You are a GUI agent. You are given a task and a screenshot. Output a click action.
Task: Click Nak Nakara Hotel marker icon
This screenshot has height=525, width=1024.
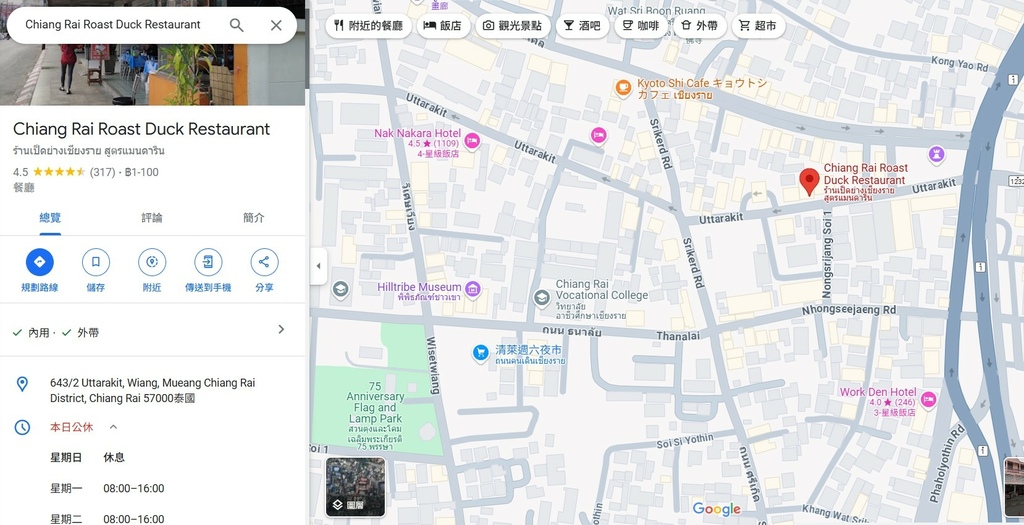472,141
